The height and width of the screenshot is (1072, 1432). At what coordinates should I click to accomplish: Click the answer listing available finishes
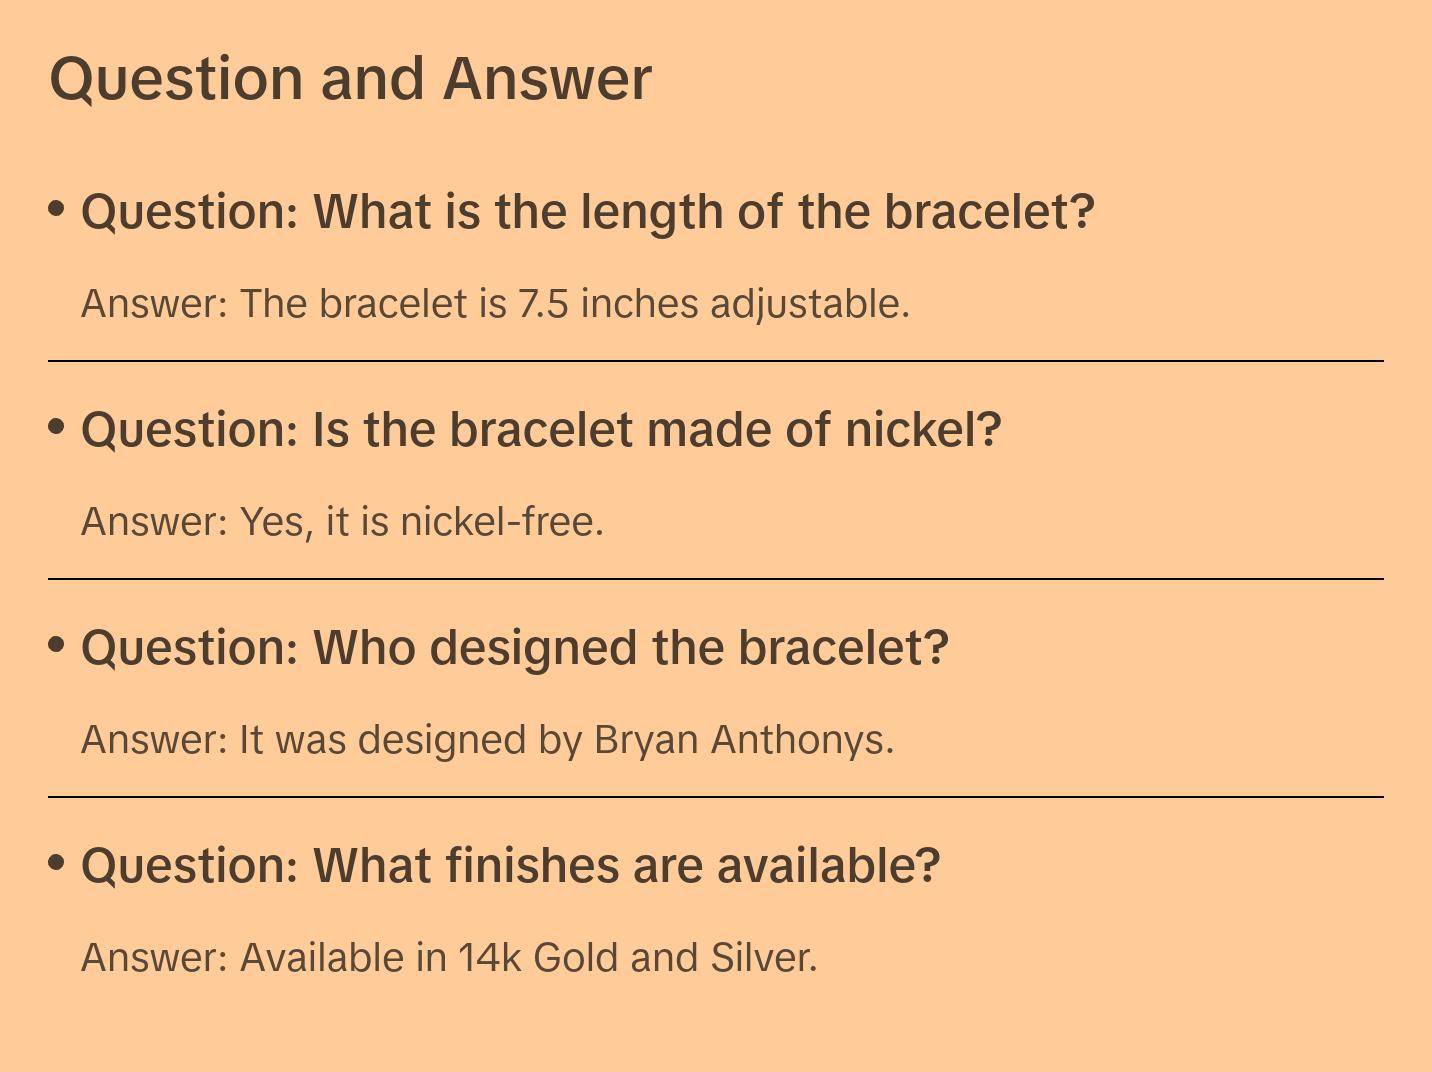click(x=449, y=957)
